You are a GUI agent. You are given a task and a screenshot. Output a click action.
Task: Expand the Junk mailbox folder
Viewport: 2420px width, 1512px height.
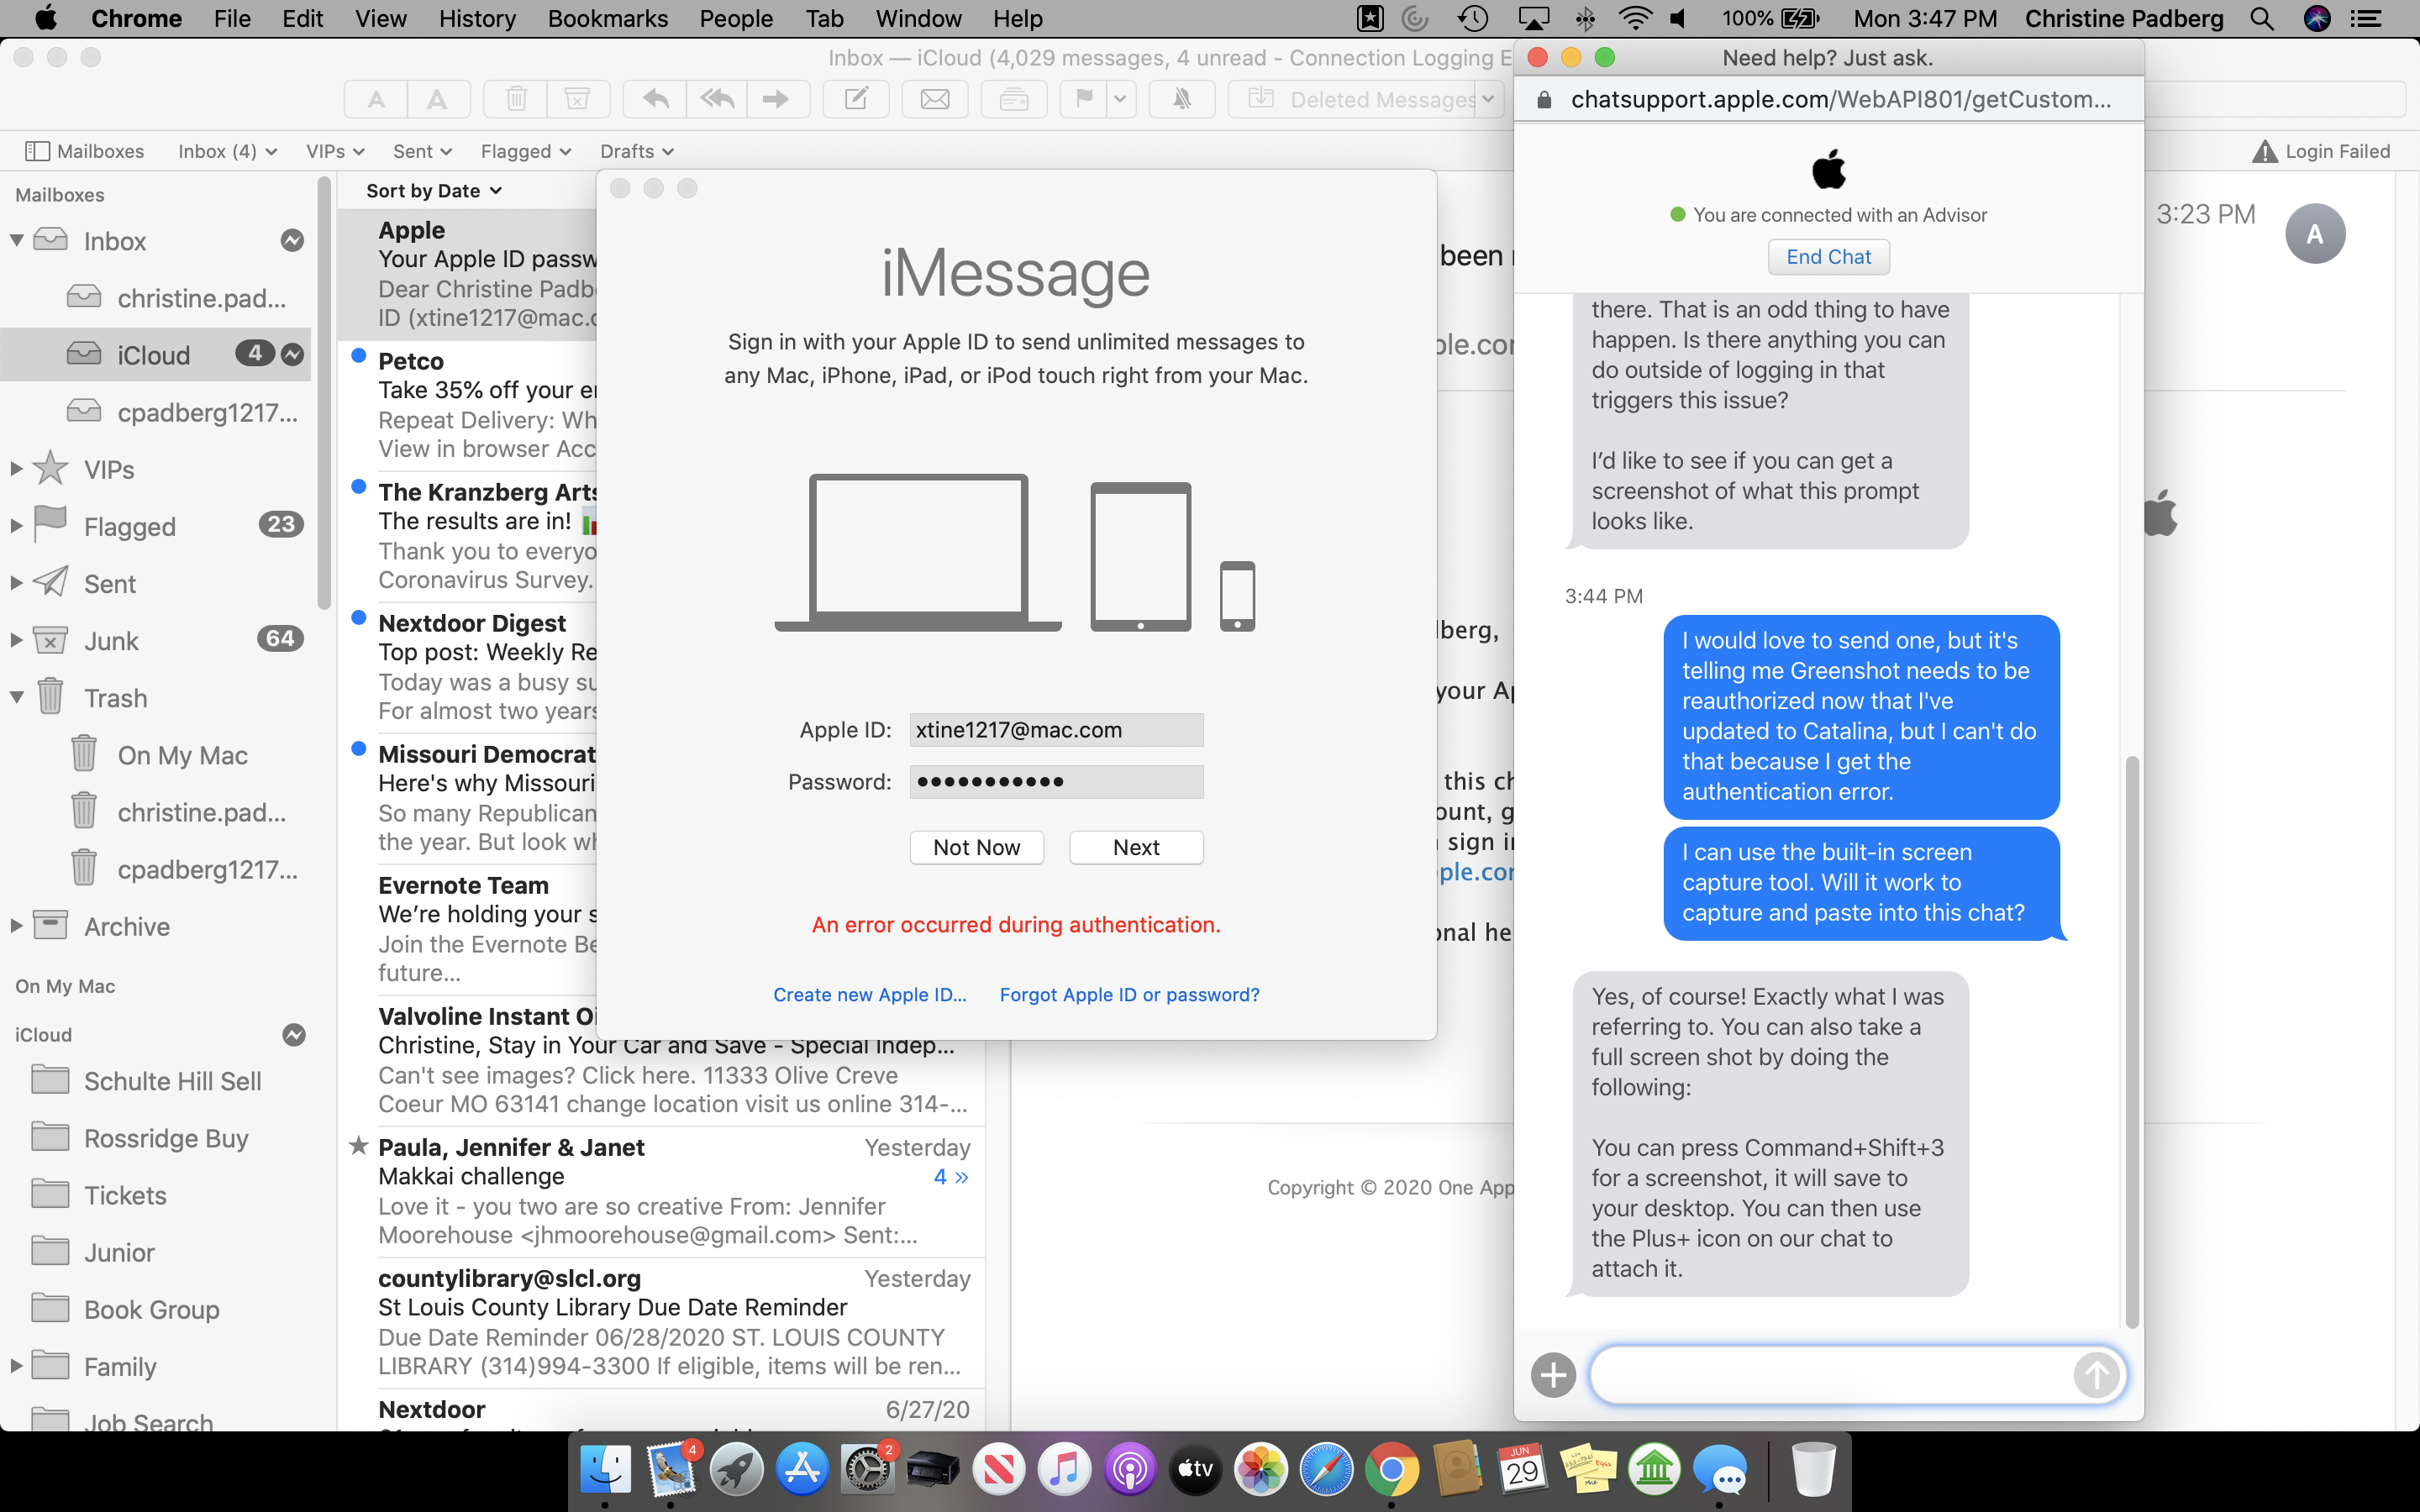click(x=17, y=640)
